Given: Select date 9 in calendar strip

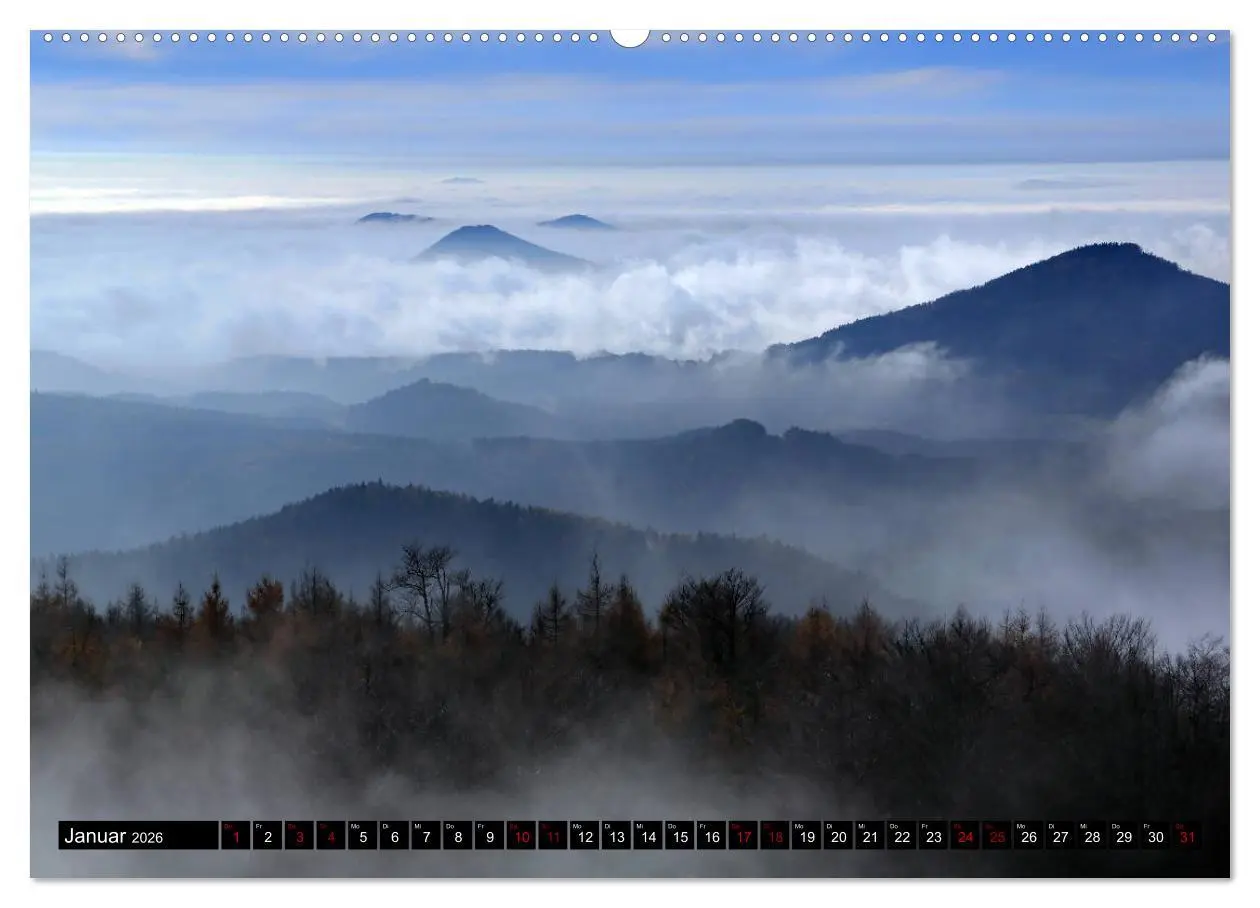Looking at the screenshot, I should (x=489, y=836).
